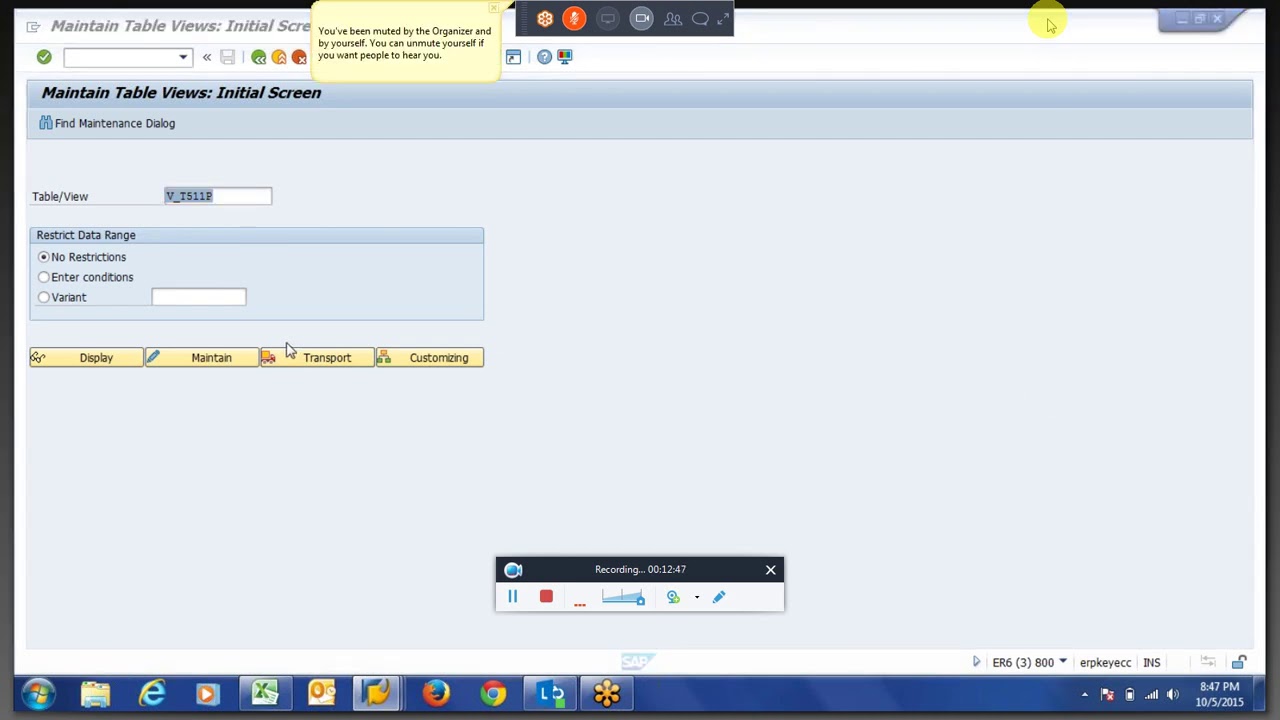The height and width of the screenshot is (720, 1280).
Task: Show hidden system tray icons
Action: pos(1085,694)
